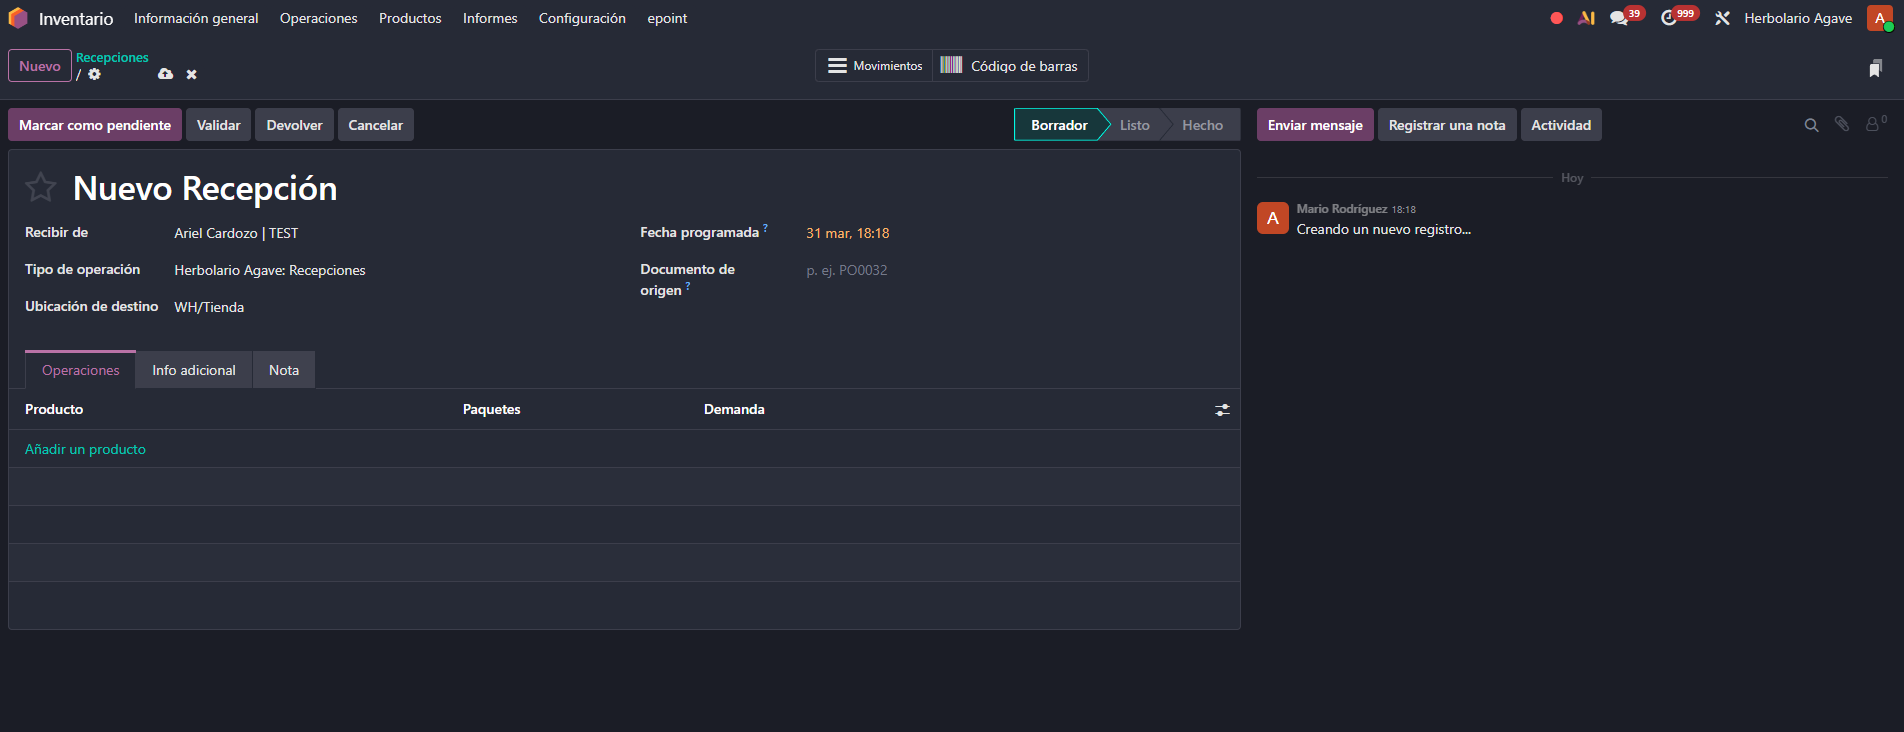The image size is (1904, 732).
Task: Open the column settings adjustment icon
Action: point(1222,410)
